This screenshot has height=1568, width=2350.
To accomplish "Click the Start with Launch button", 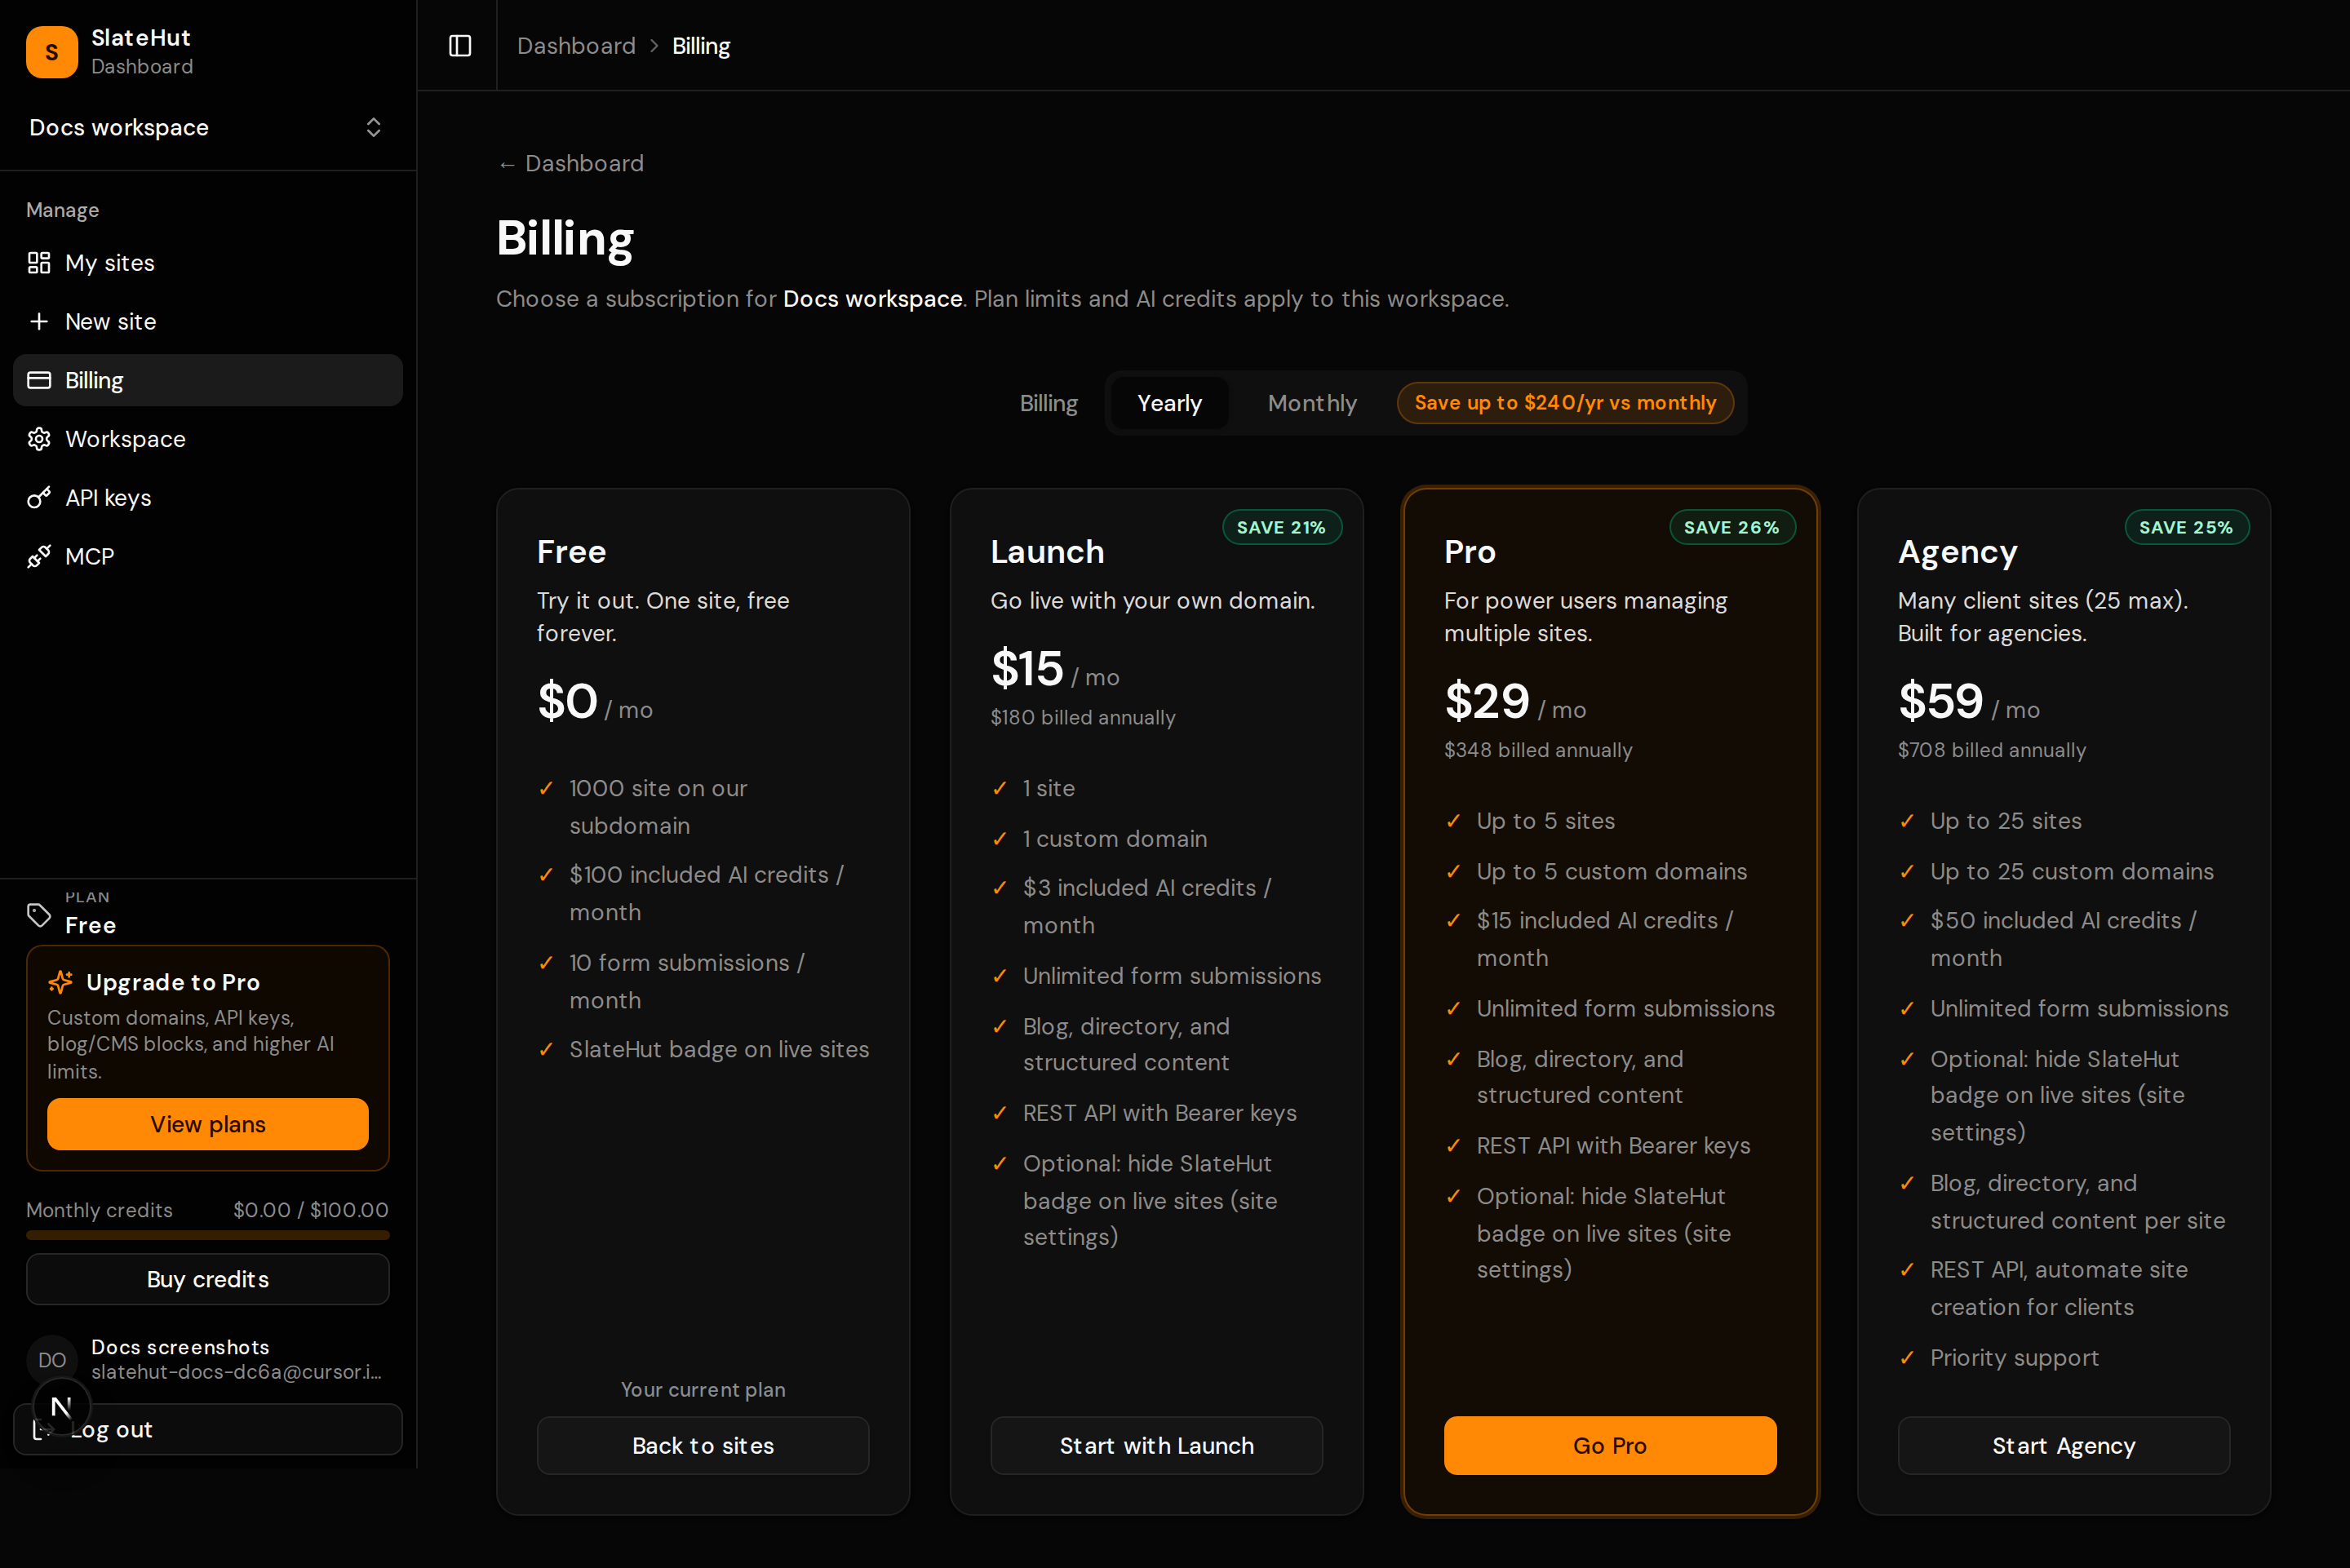I will tap(1157, 1445).
